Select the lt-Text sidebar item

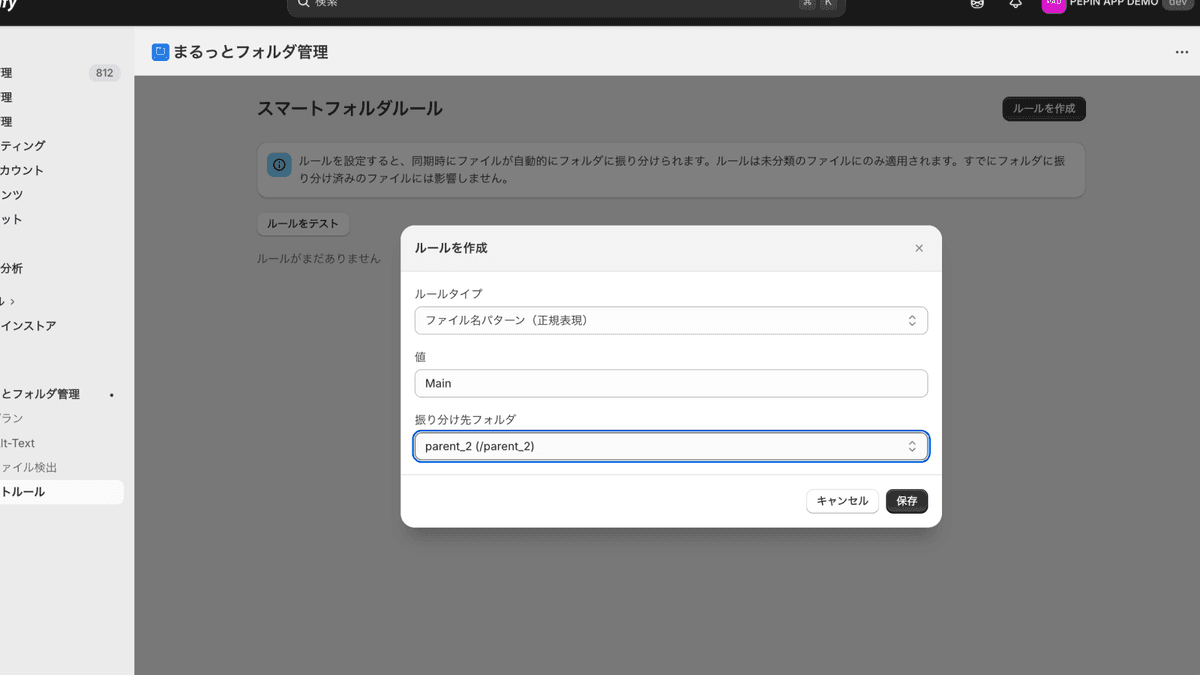(18, 443)
